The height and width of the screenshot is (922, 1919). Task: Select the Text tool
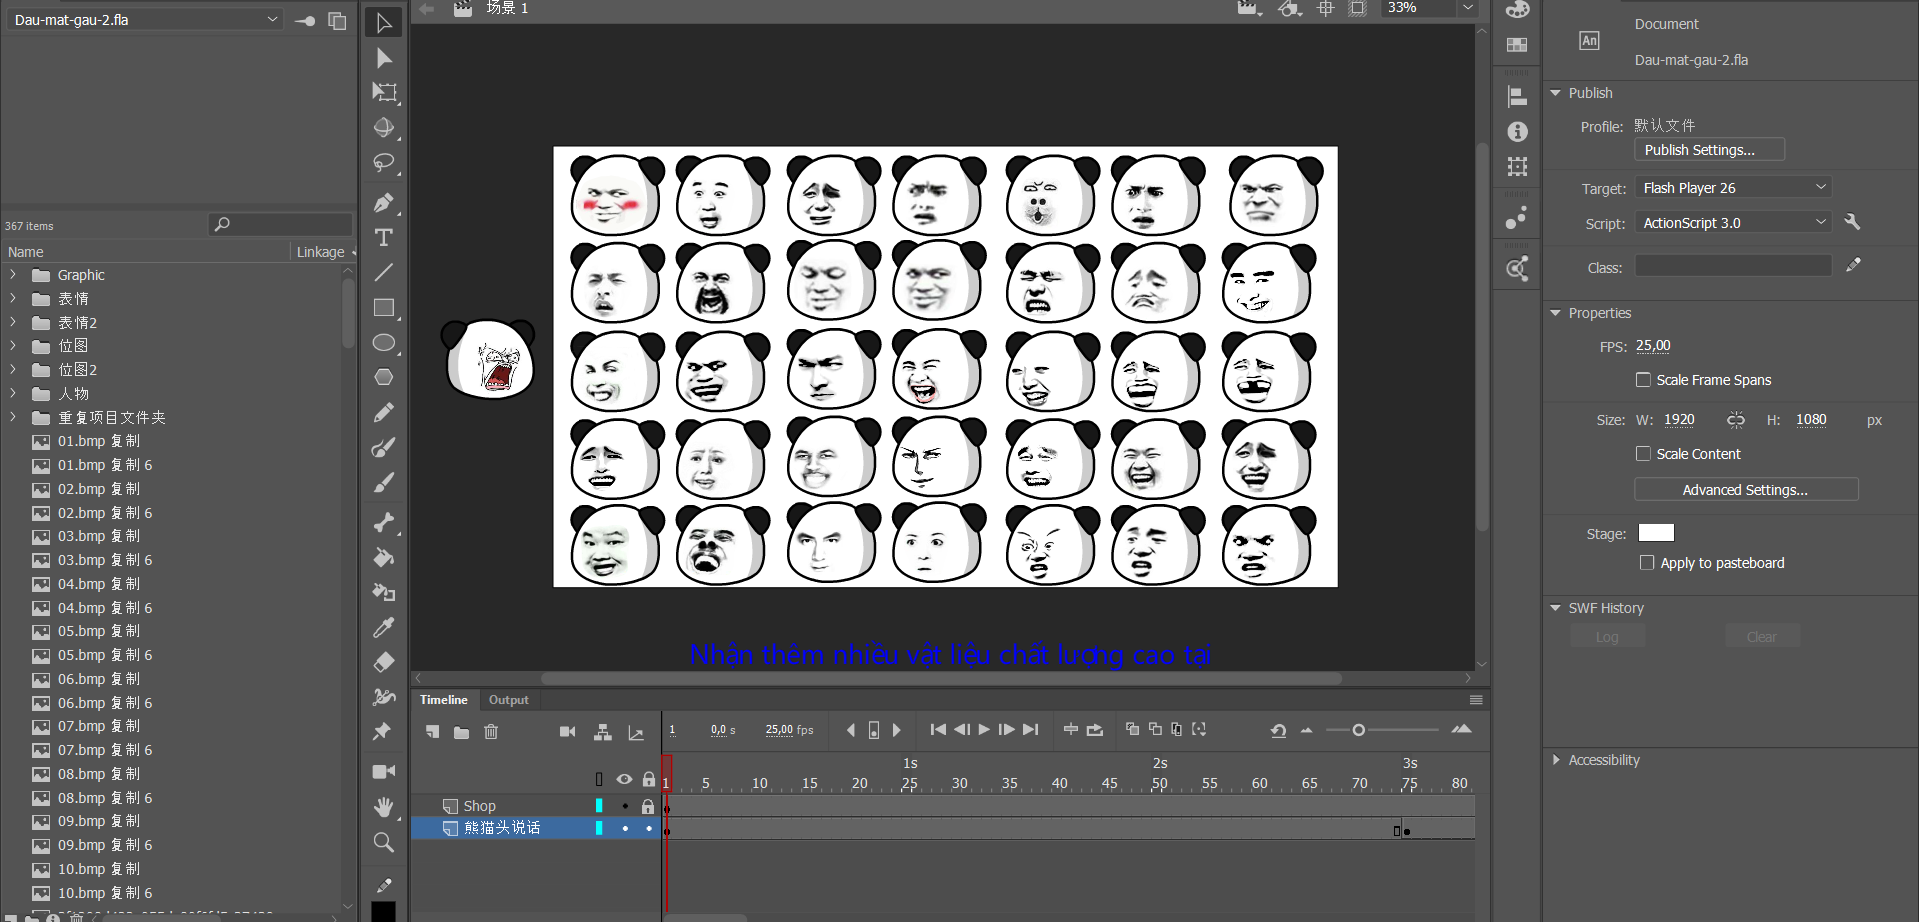(x=383, y=238)
